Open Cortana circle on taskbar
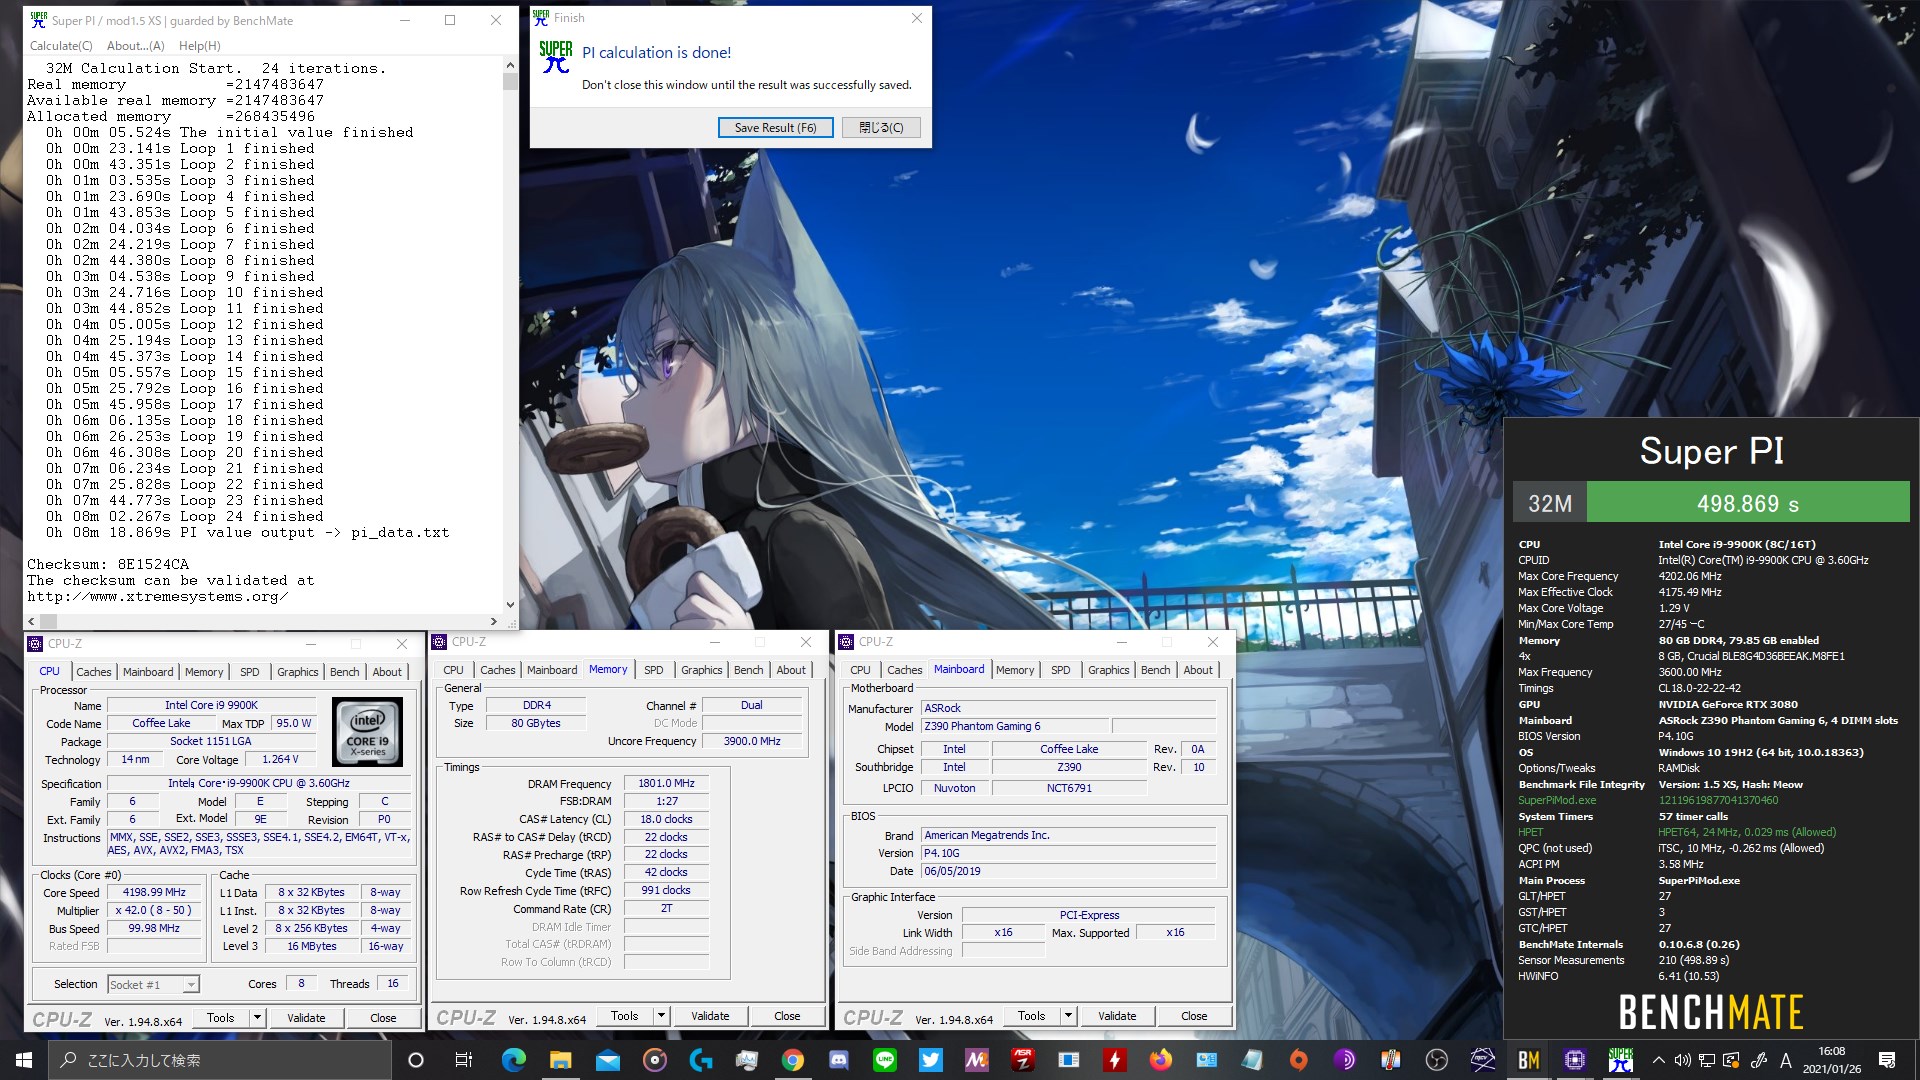 416,1060
